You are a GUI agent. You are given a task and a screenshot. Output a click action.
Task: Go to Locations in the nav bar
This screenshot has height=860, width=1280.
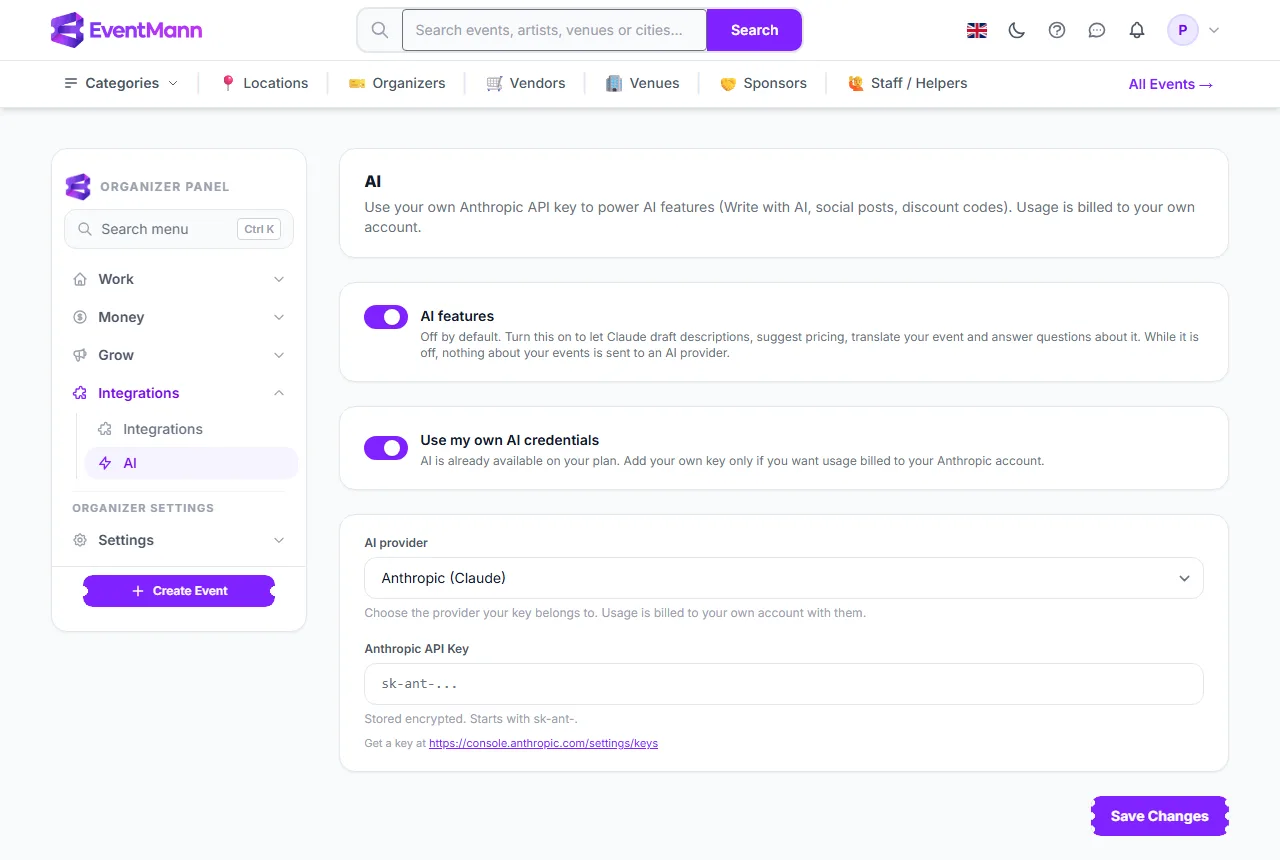(264, 83)
